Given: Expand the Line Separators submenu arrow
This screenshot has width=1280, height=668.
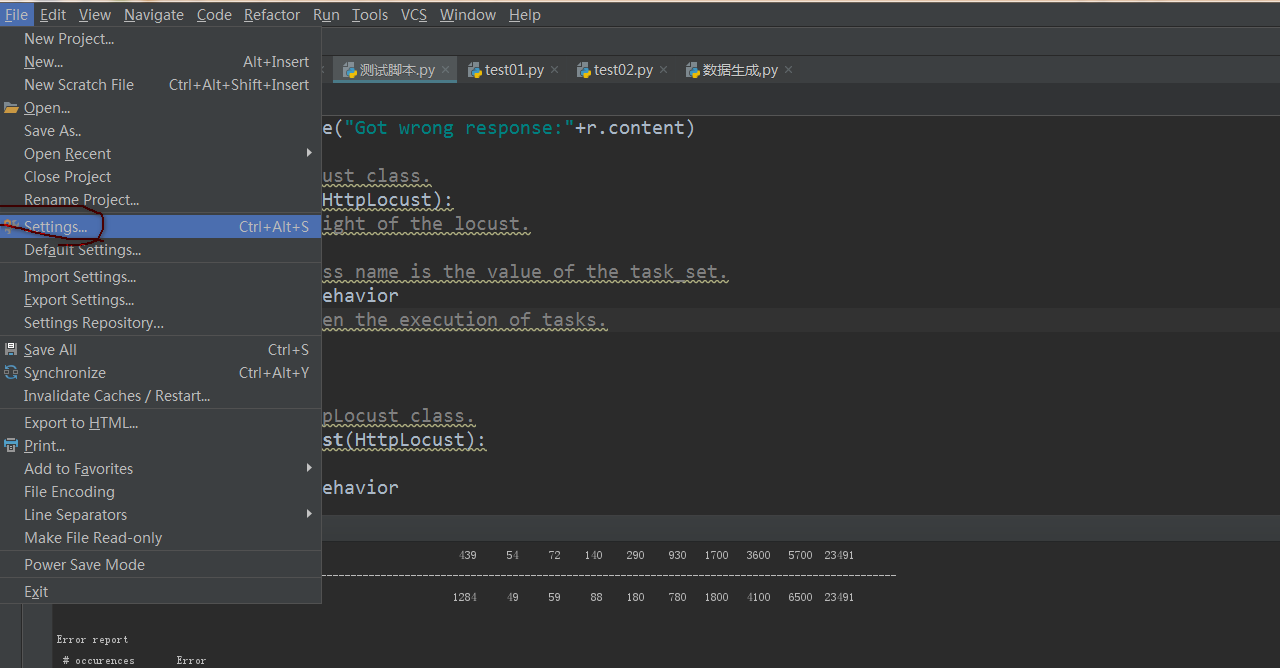Looking at the screenshot, I should (x=309, y=514).
